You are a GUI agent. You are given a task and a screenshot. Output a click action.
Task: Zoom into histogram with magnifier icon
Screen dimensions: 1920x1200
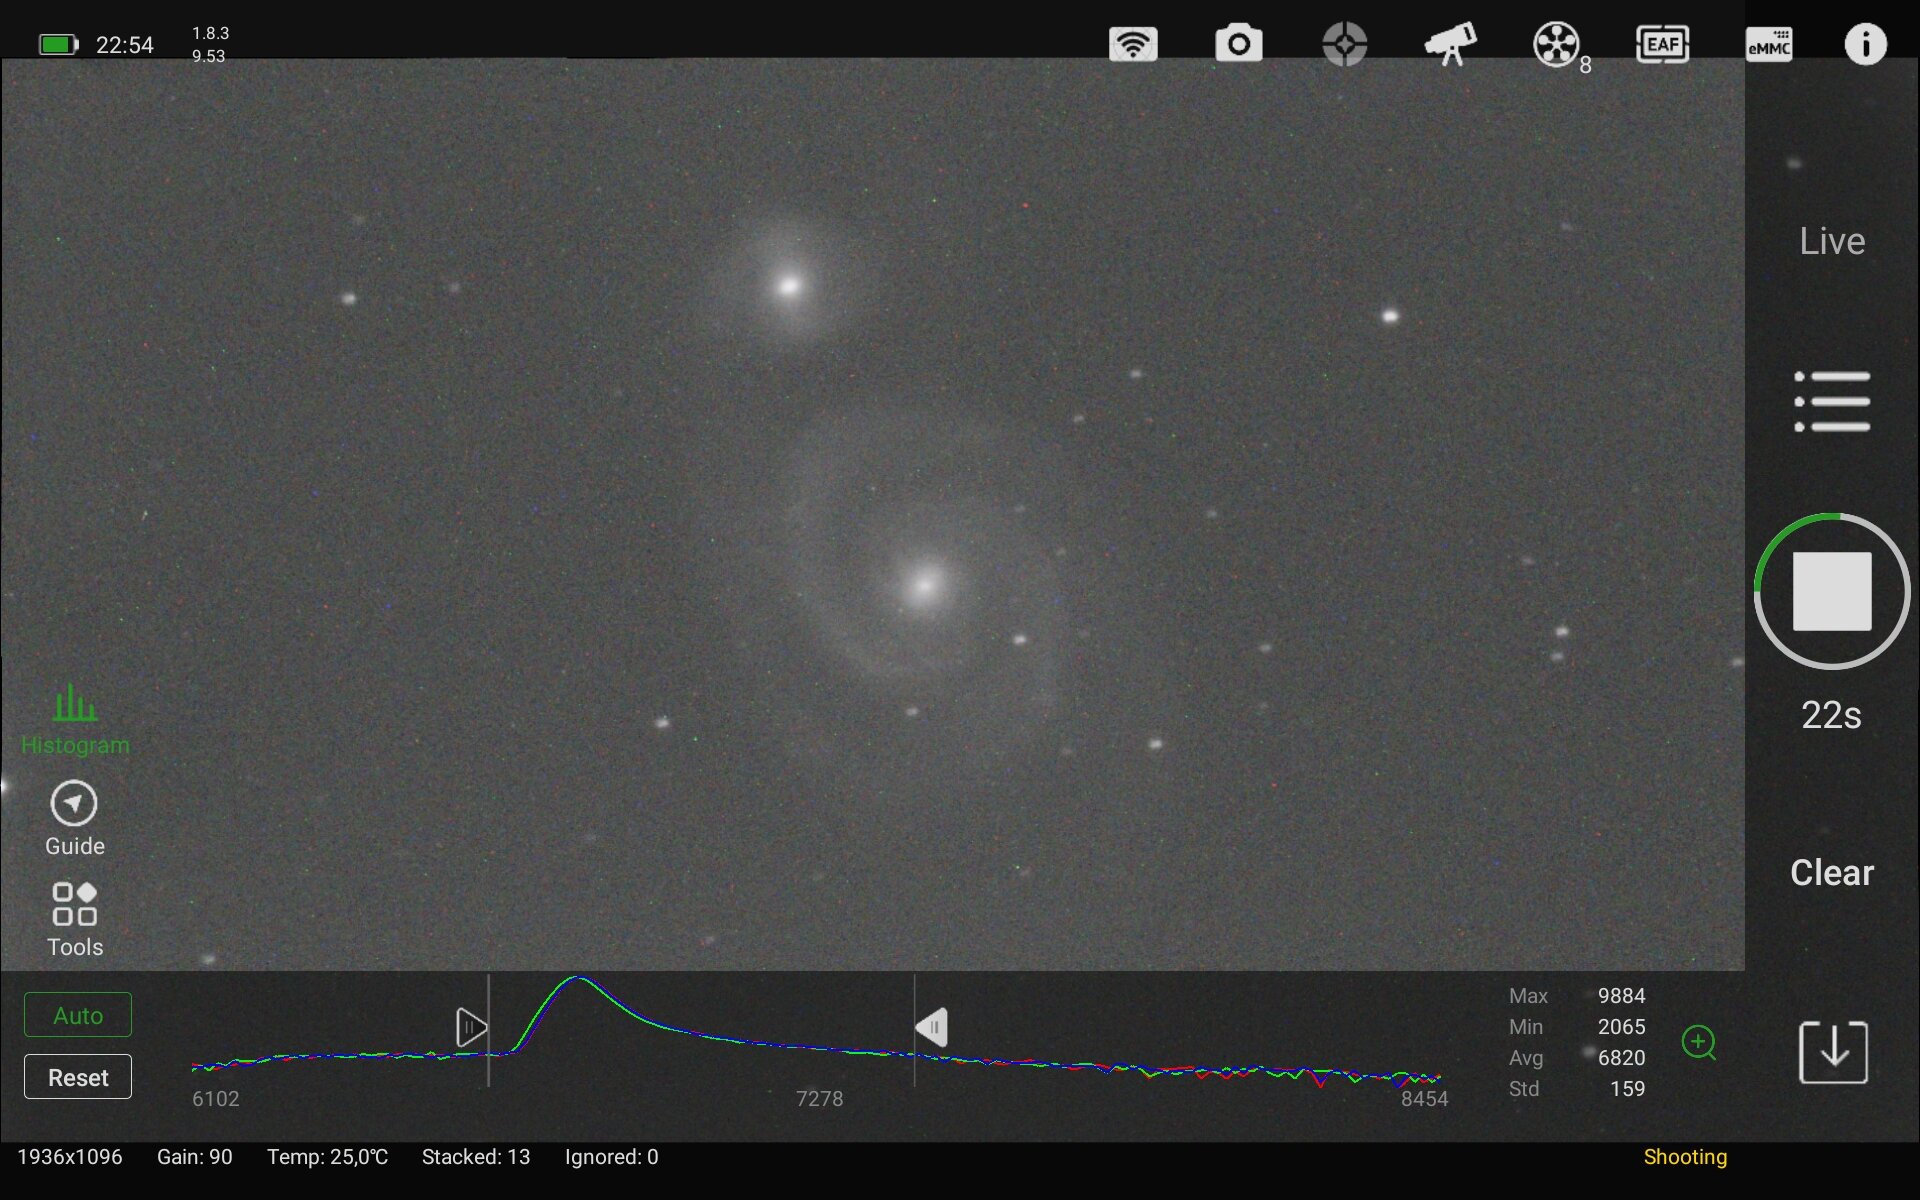(1698, 1042)
